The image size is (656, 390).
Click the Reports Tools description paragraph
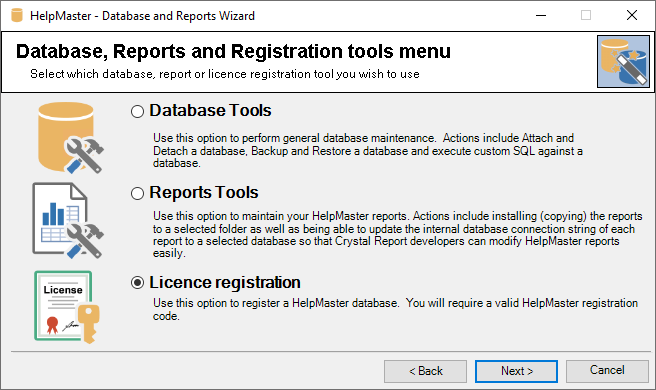(397, 235)
